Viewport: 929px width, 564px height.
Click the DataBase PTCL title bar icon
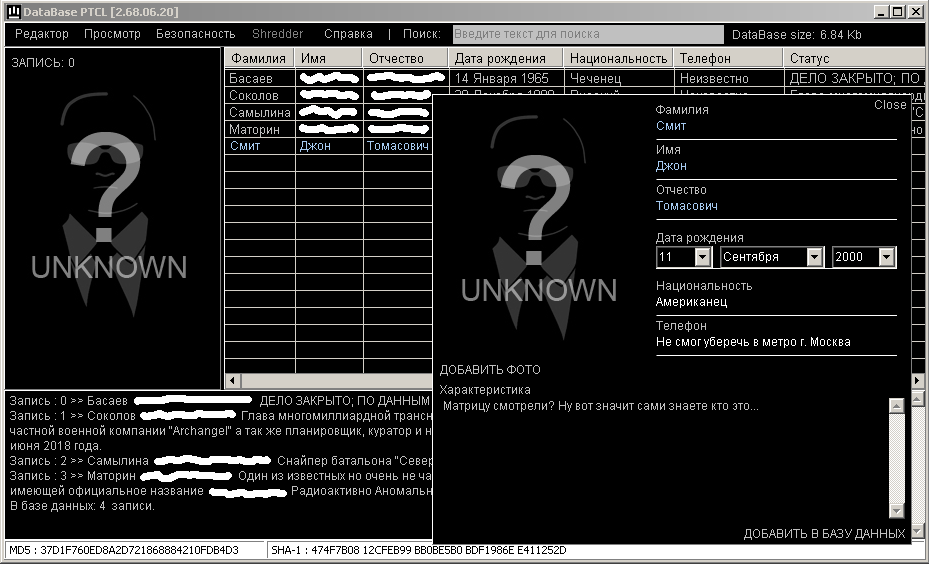click(x=13, y=12)
